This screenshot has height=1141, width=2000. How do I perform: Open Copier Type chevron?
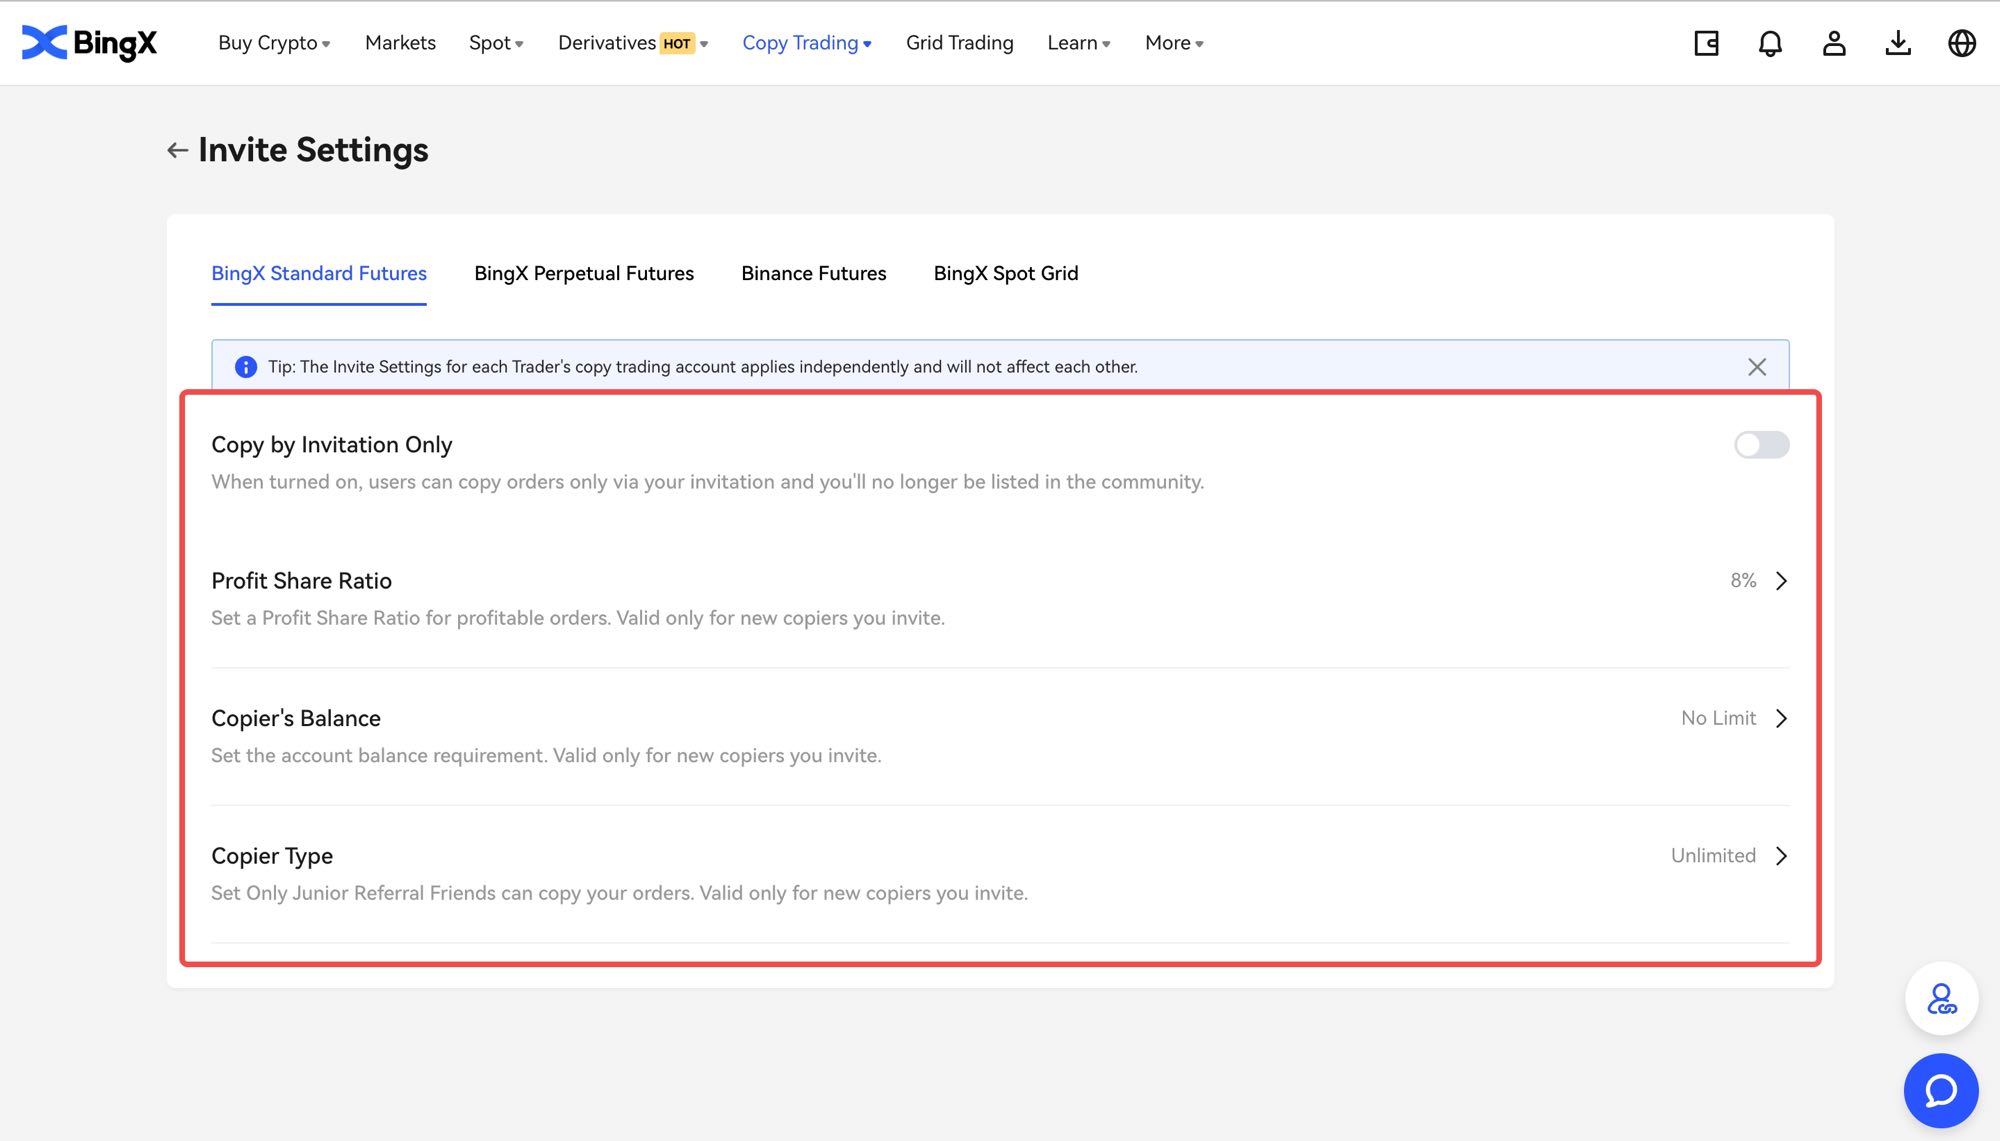[1781, 856]
